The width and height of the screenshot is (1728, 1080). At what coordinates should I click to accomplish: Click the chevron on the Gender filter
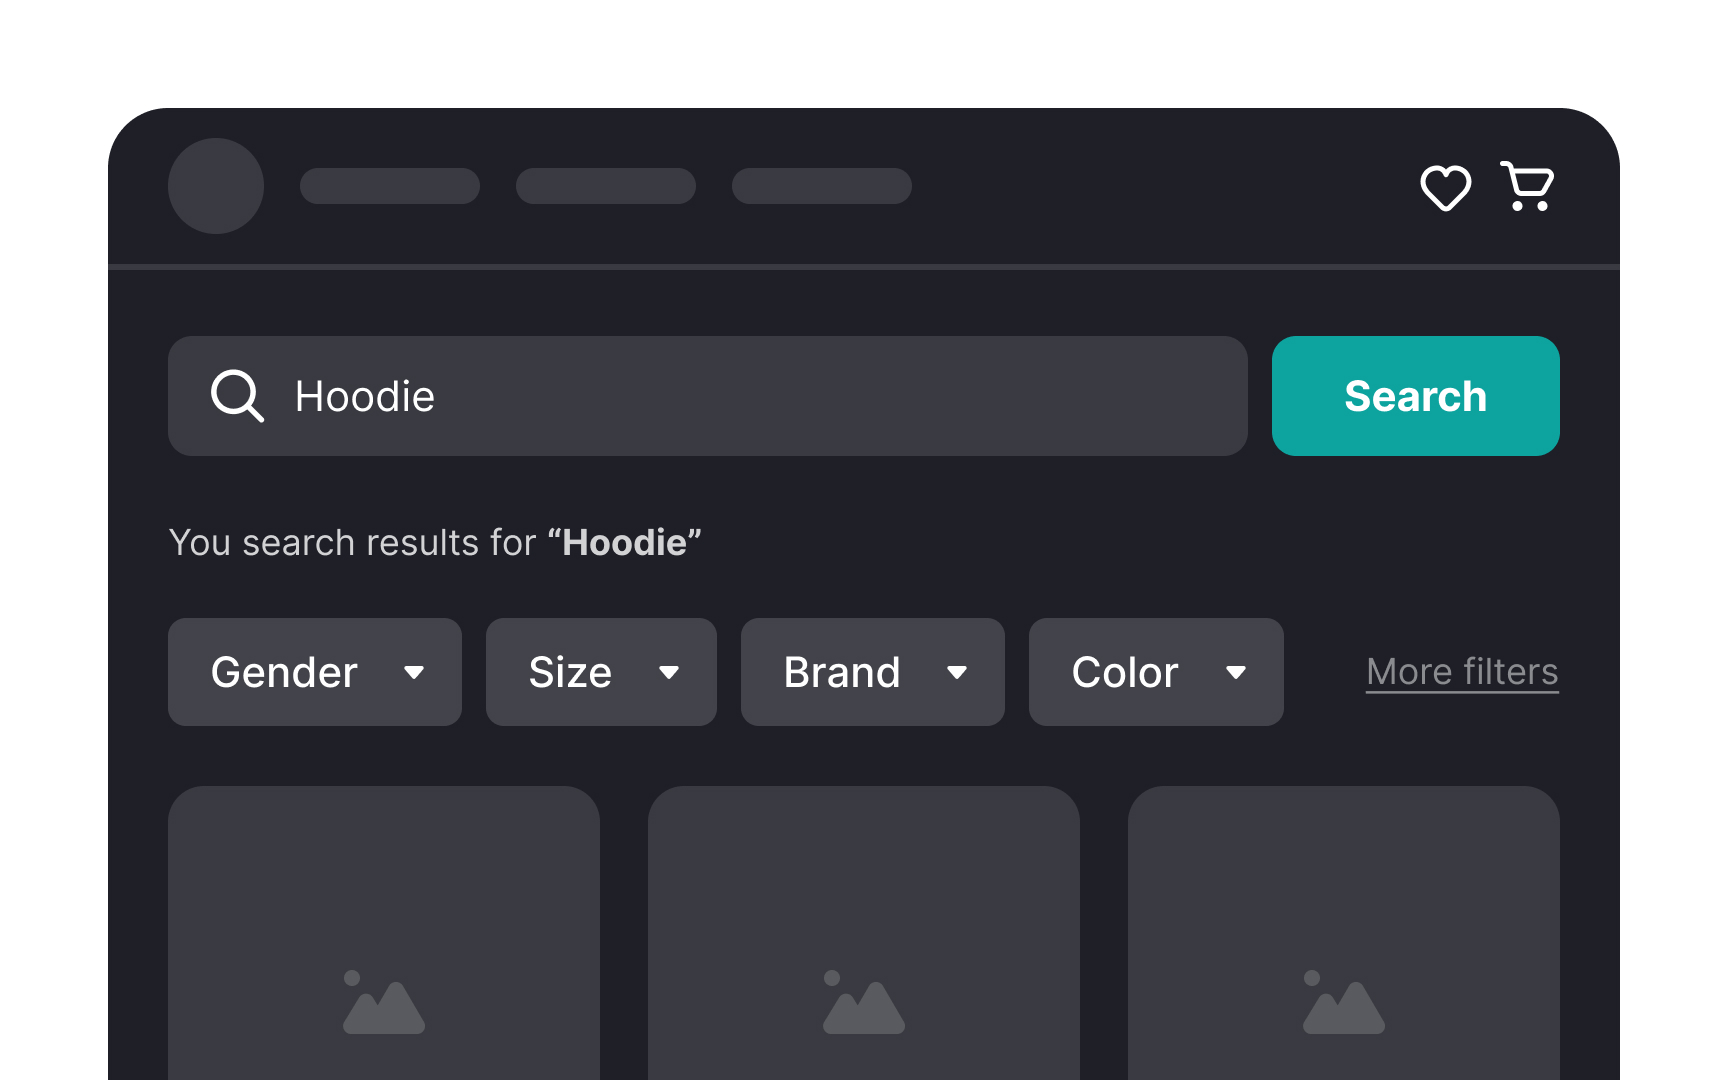(x=416, y=672)
